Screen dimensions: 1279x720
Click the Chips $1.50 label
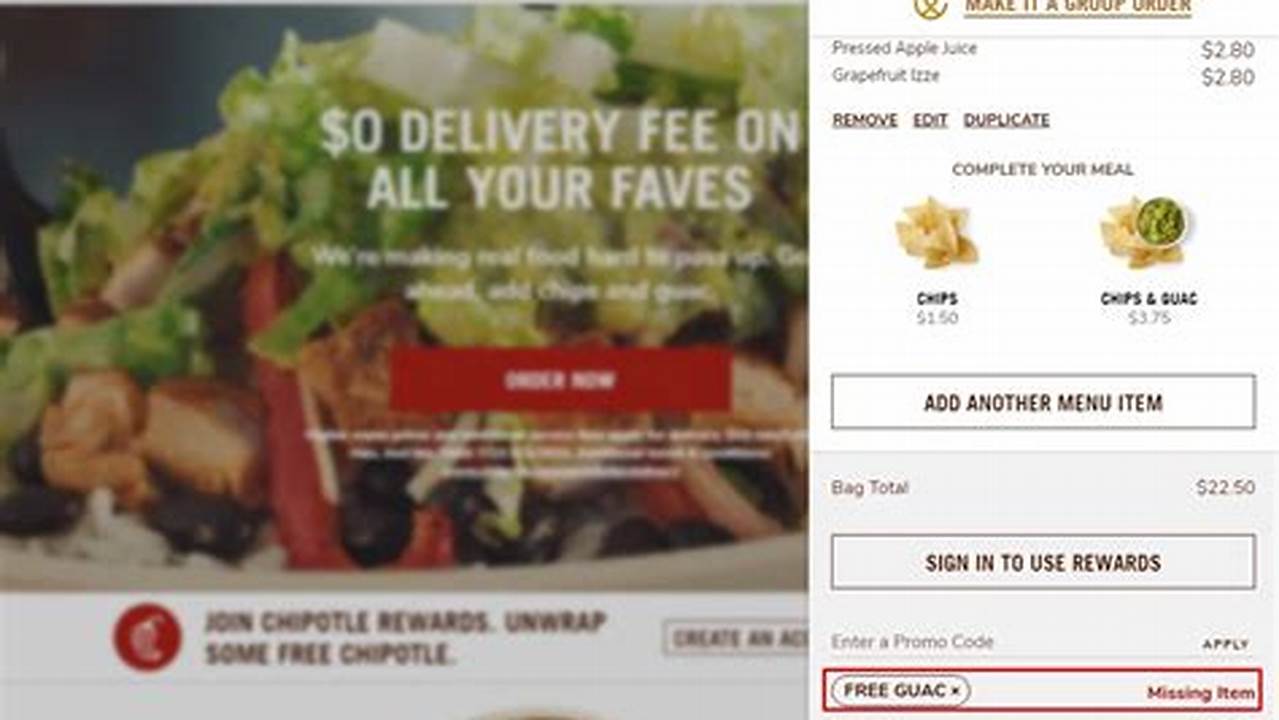pyautogui.click(x=937, y=308)
